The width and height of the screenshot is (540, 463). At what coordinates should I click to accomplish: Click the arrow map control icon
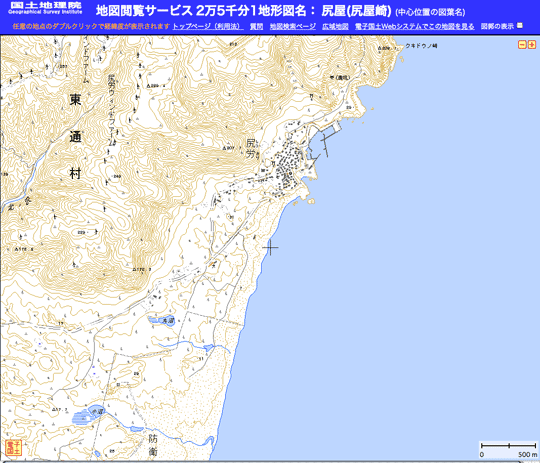[532, 44]
